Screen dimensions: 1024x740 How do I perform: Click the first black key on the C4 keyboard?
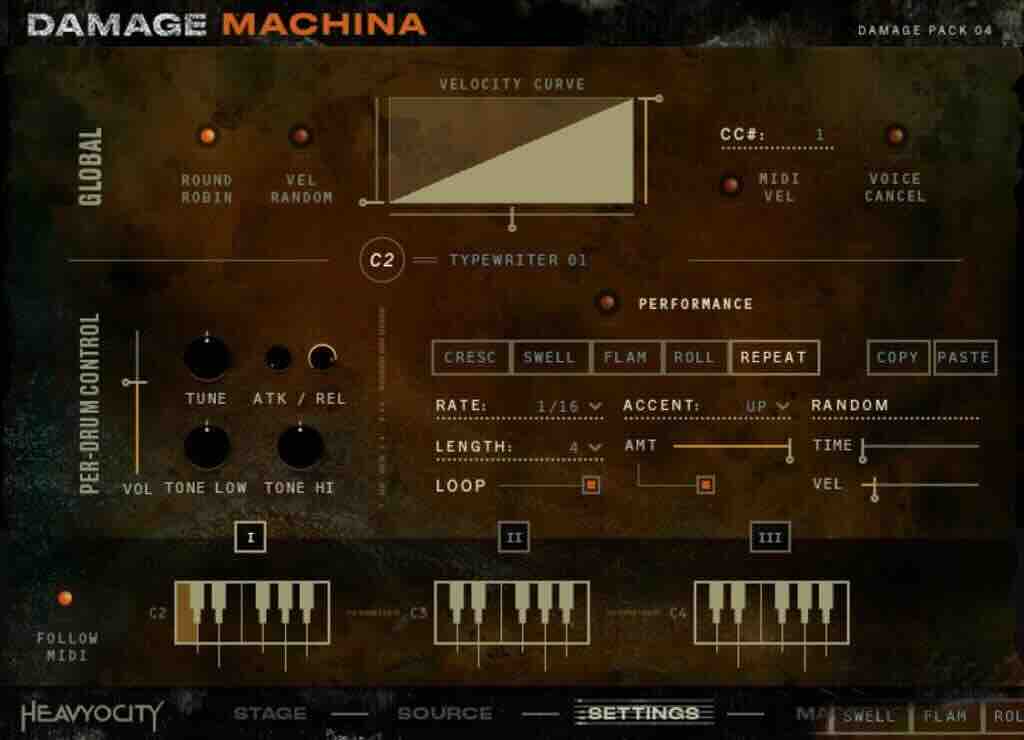coord(716,602)
